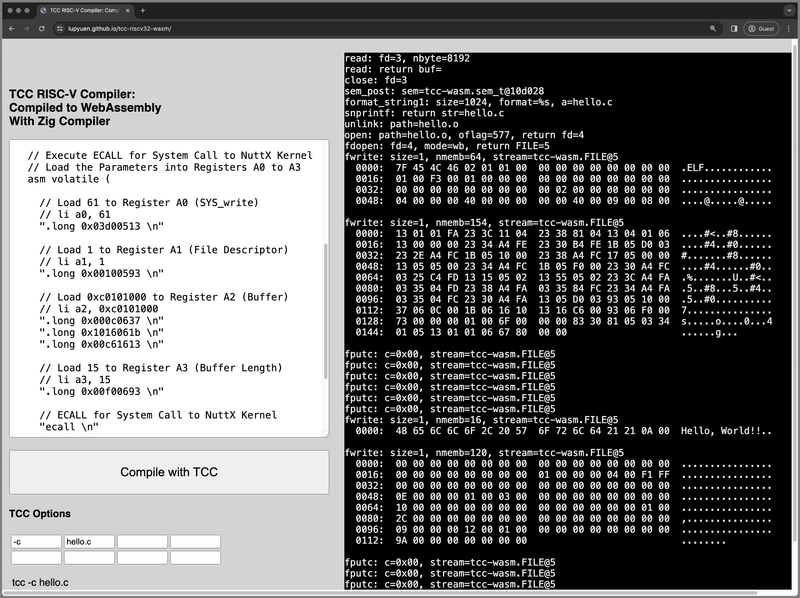
Task: Open the Guest profile menu
Action: pos(762,29)
